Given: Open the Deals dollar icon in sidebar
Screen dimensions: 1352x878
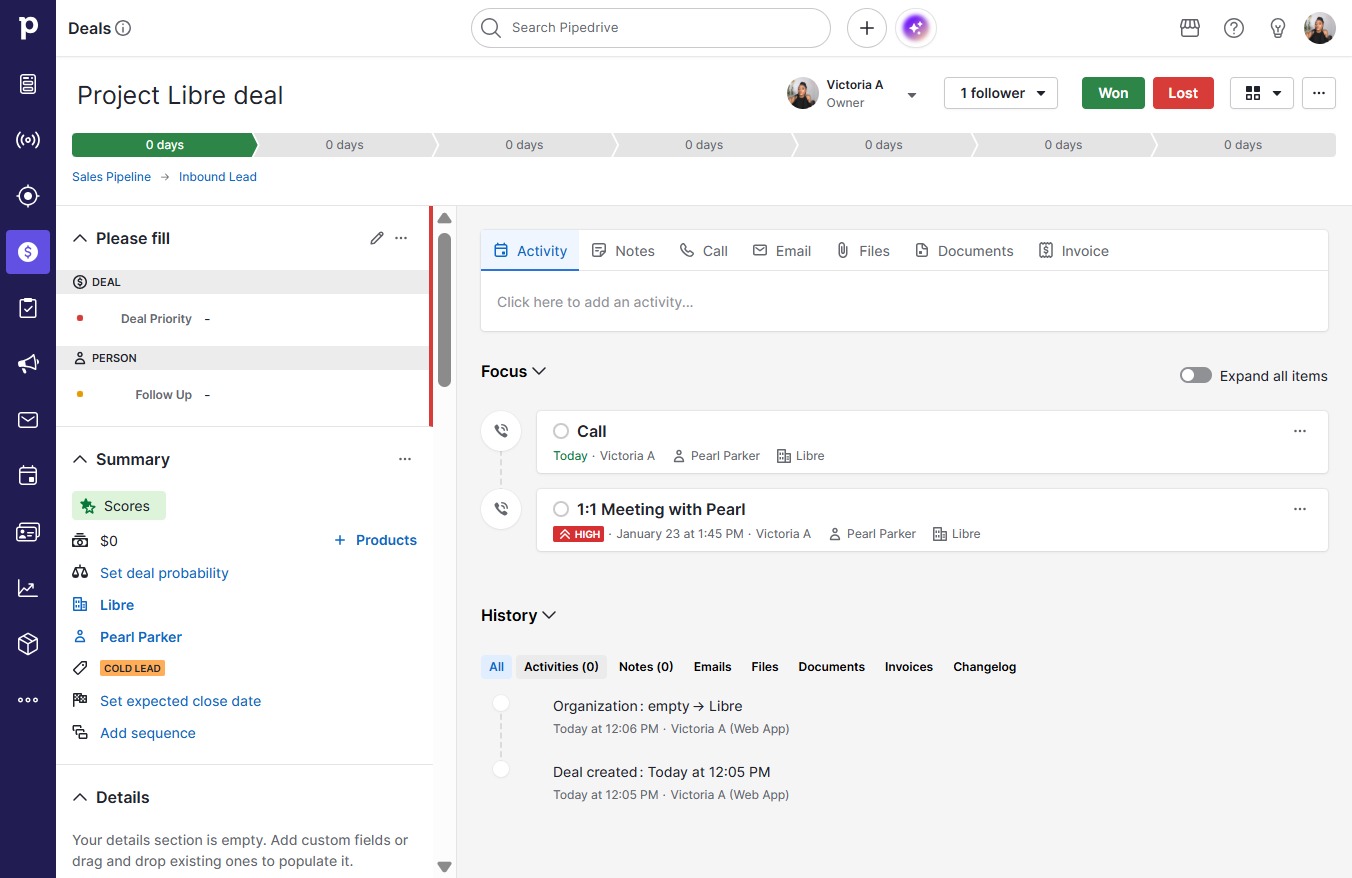Looking at the screenshot, I should pos(28,252).
